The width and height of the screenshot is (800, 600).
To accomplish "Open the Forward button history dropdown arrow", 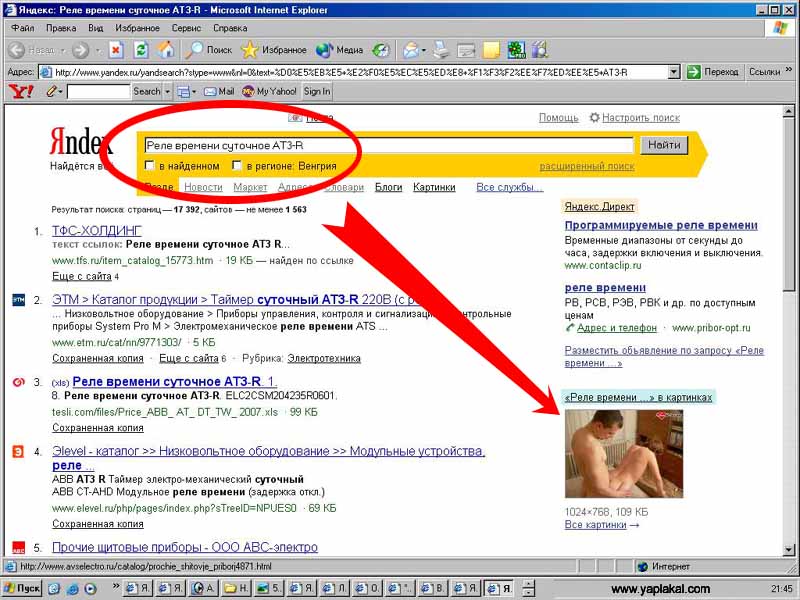I will (x=97, y=51).
